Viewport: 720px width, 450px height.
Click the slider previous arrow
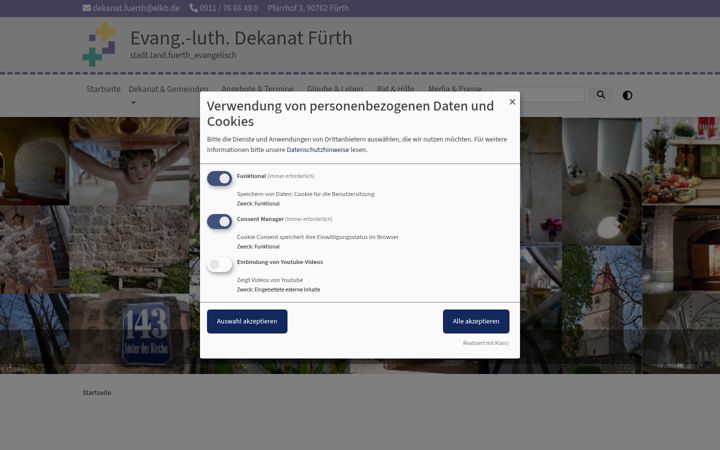click(53, 245)
